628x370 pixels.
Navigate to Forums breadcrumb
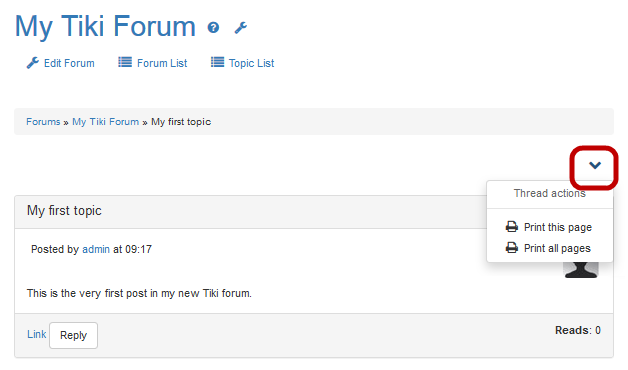(x=43, y=122)
